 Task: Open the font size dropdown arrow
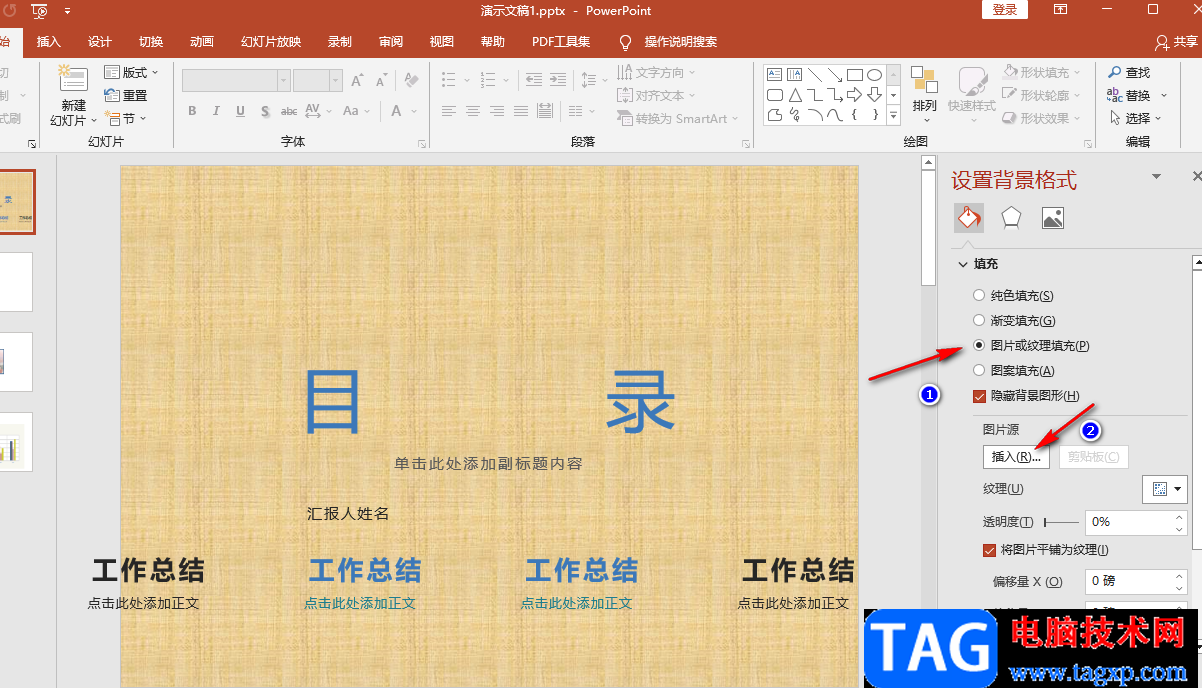pyautogui.click(x=336, y=80)
